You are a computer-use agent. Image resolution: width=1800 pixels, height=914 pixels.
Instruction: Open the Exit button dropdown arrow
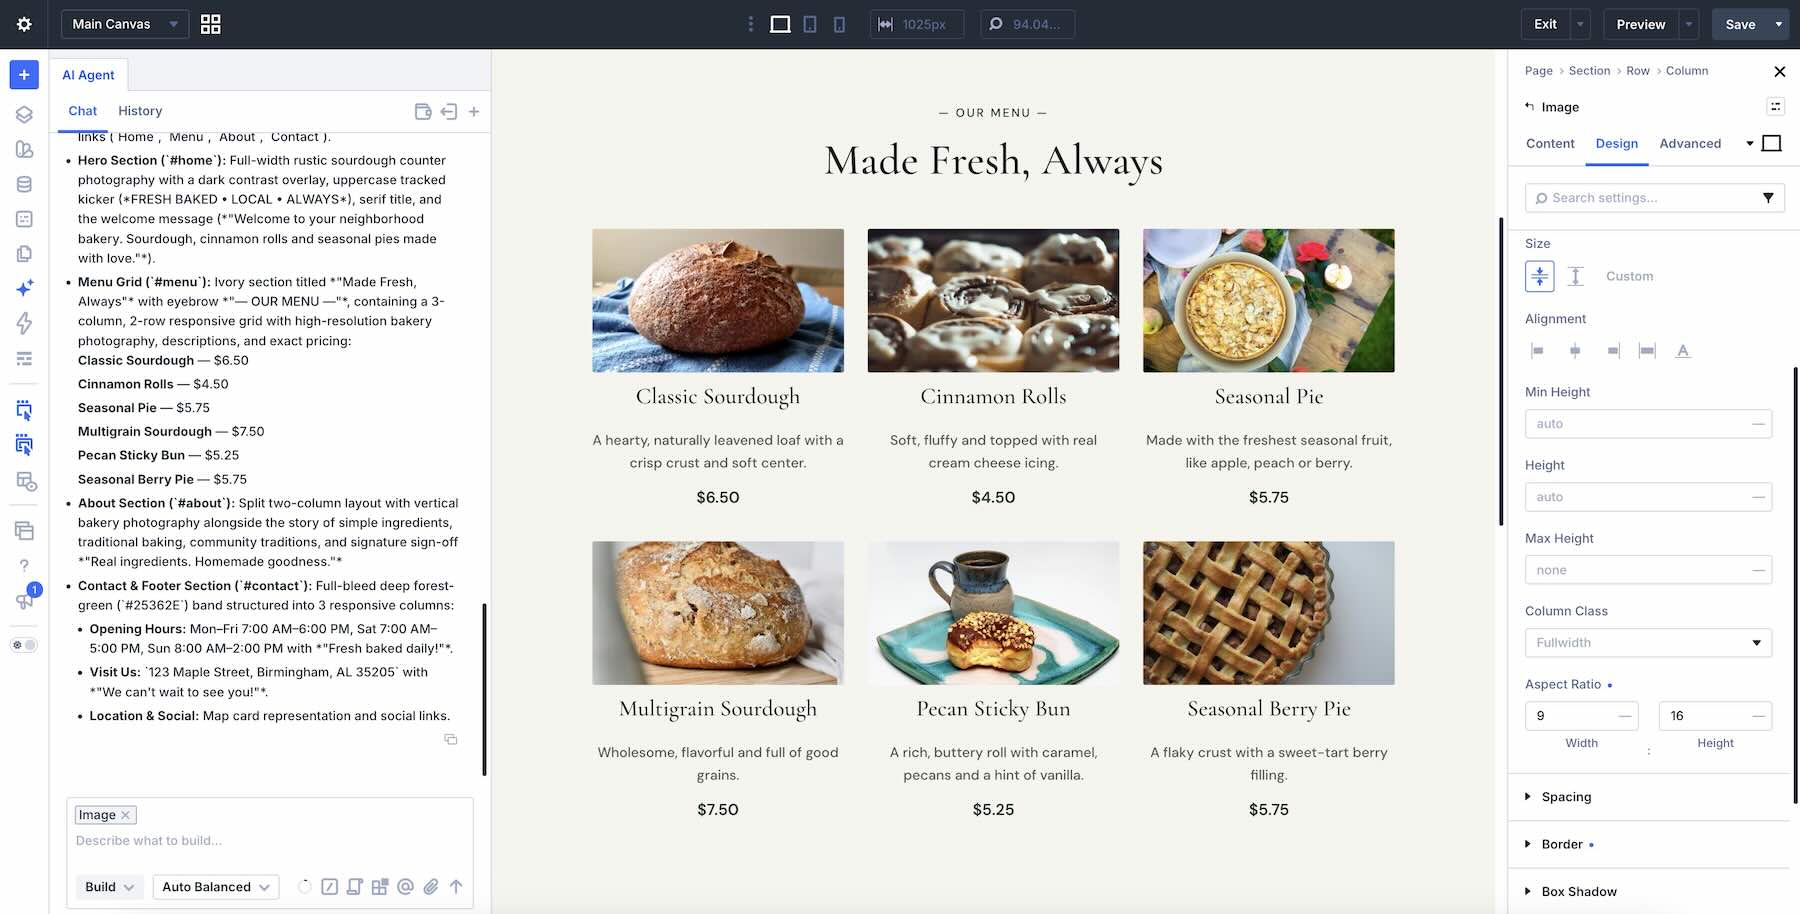pyautogui.click(x=1580, y=24)
